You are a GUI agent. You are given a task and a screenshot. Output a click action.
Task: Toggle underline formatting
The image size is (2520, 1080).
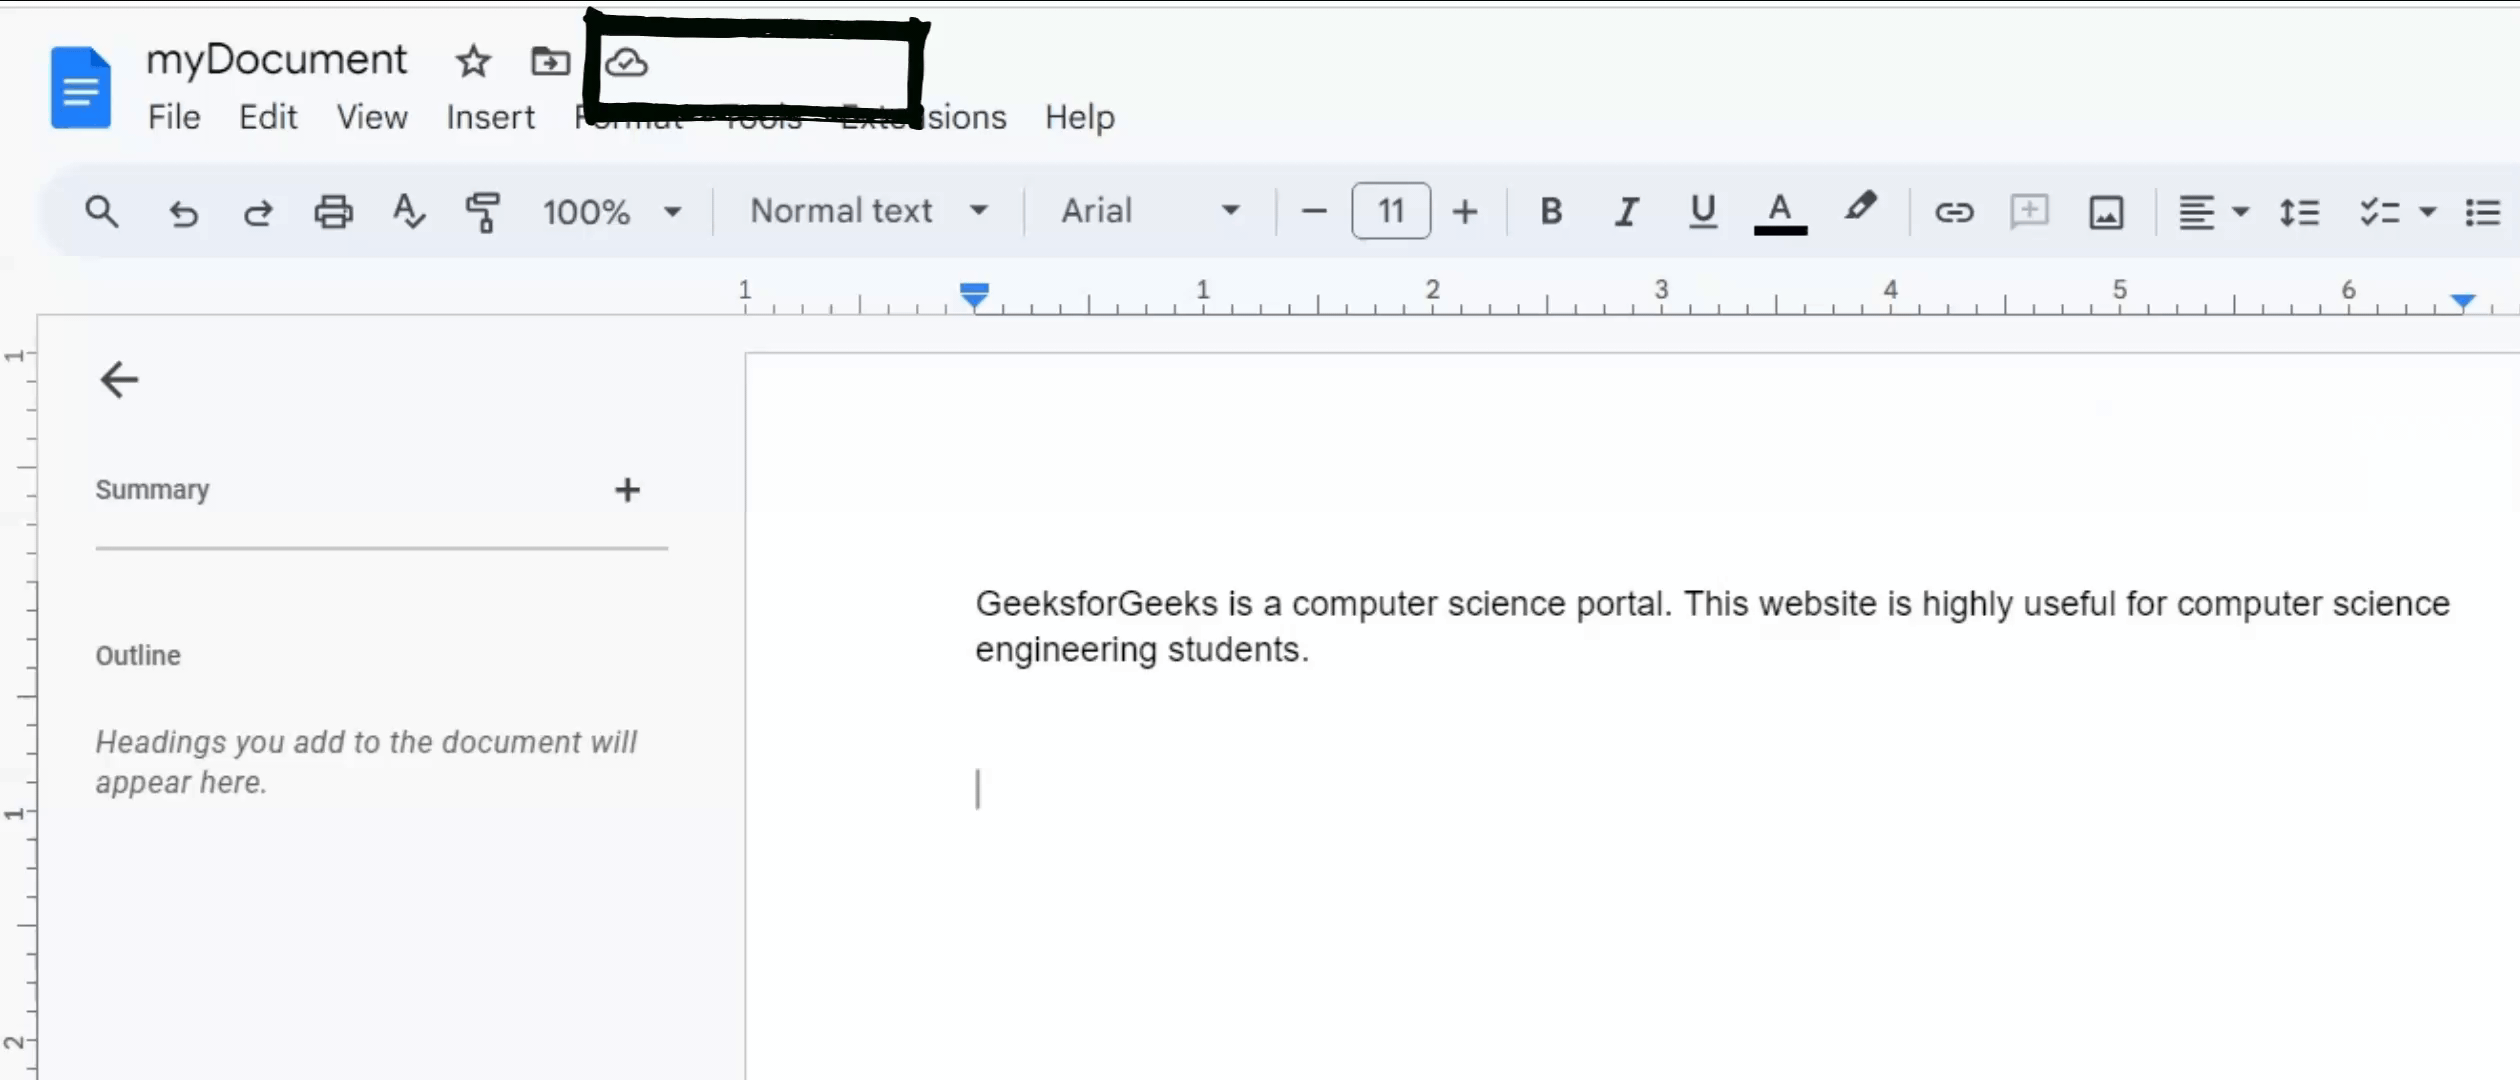pos(1703,212)
